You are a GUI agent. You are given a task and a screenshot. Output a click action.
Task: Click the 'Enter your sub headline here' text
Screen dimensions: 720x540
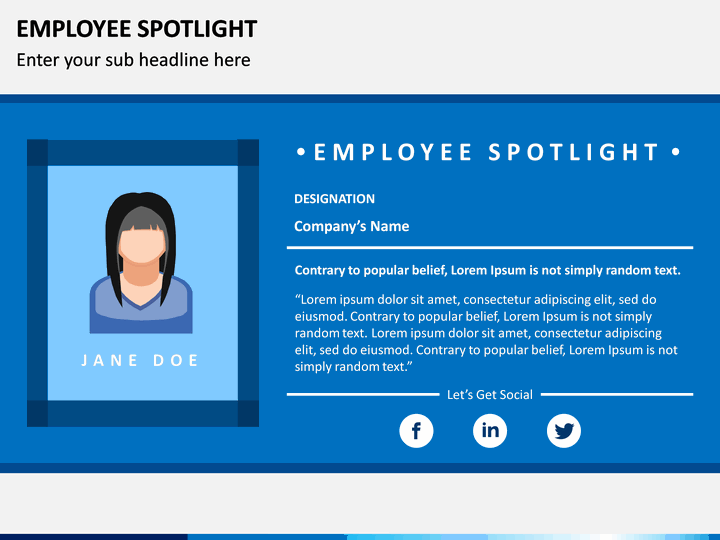[x=134, y=60]
